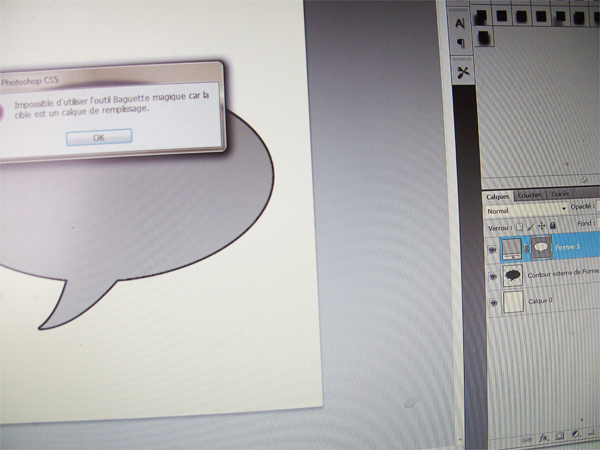Screen dimensions: 600x450
Task: Click Forme 1 fill layer thumbnail
Action: click(512, 249)
